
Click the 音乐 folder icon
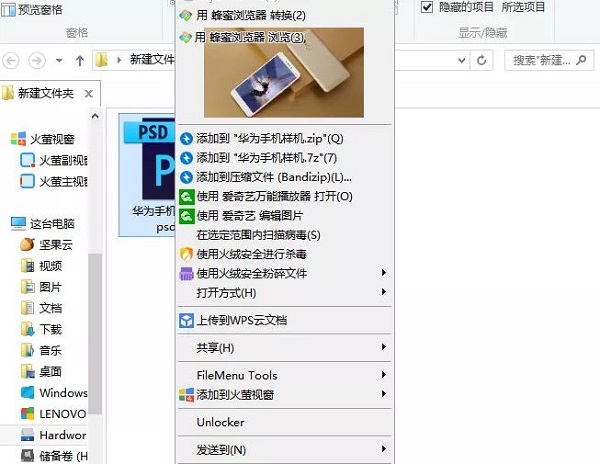pyautogui.click(x=28, y=350)
